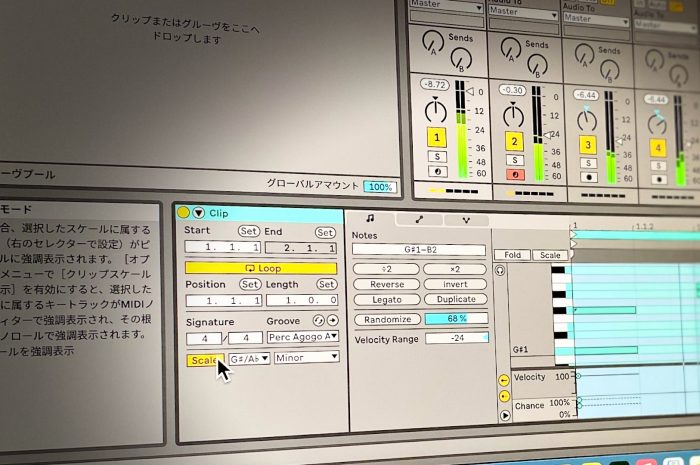Toggle the Scale button beside Fold

click(x=550, y=255)
